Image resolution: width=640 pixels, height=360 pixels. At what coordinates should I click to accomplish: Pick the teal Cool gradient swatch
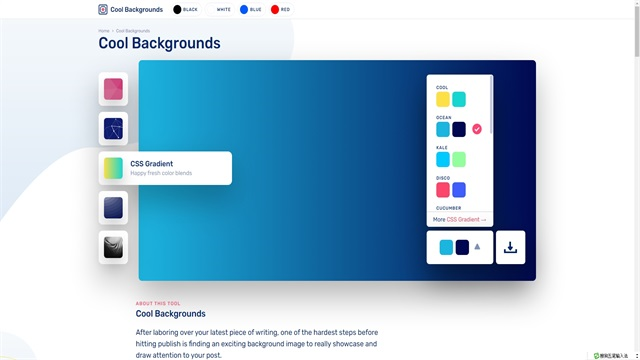click(x=459, y=99)
